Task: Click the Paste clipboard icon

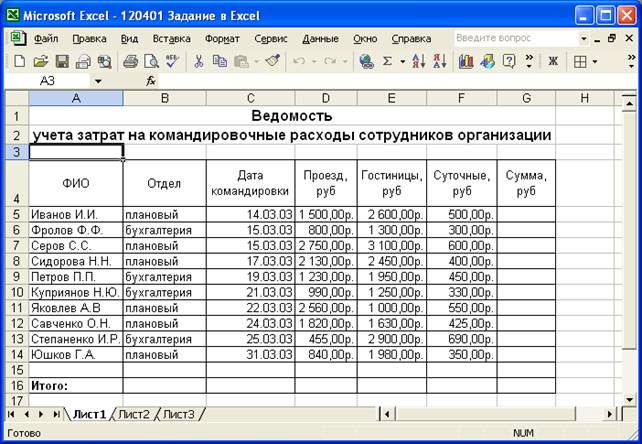Action: tap(241, 62)
